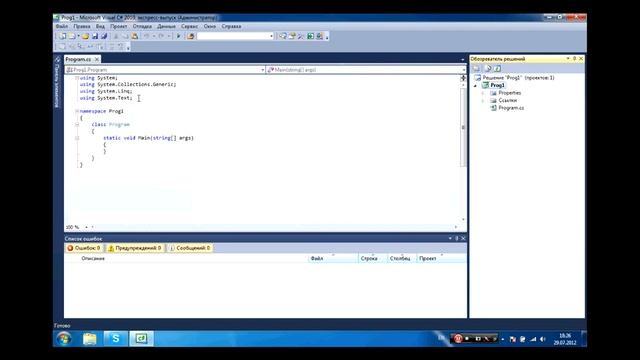Image resolution: width=640 pixels, height=360 pixels.
Task: Open the side panel tab on the left edge
Action: point(57,82)
